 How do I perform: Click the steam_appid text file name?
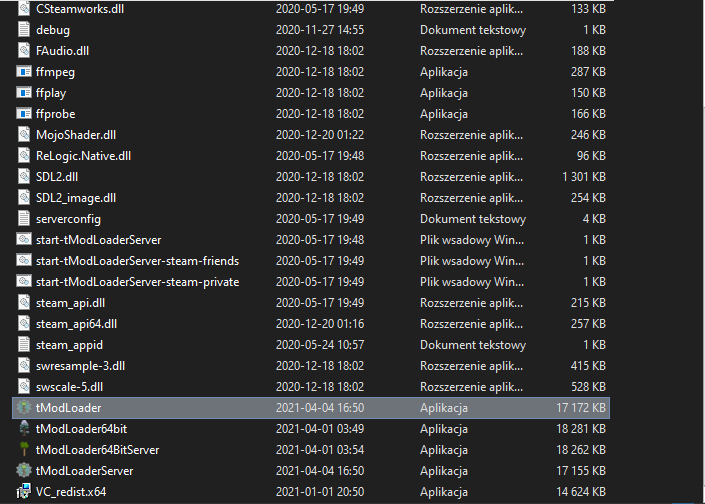pyautogui.click(x=69, y=345)
